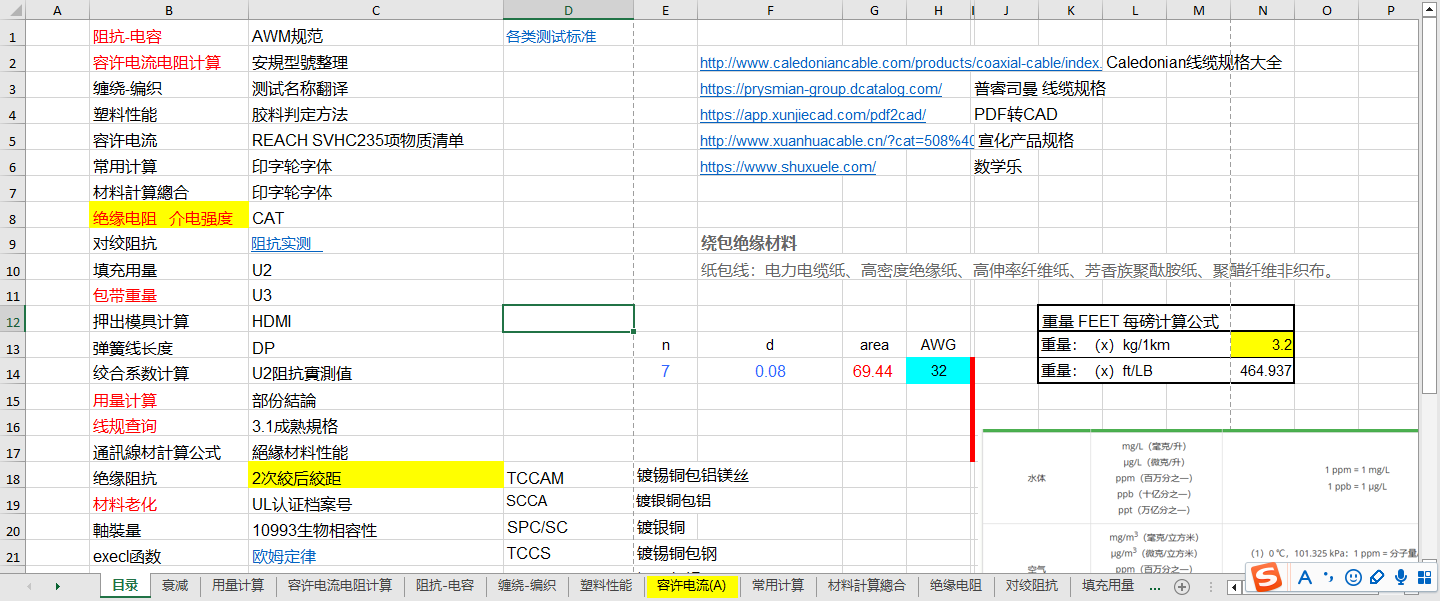Select the yellow cell containing 3.2

coord(1262,345)
